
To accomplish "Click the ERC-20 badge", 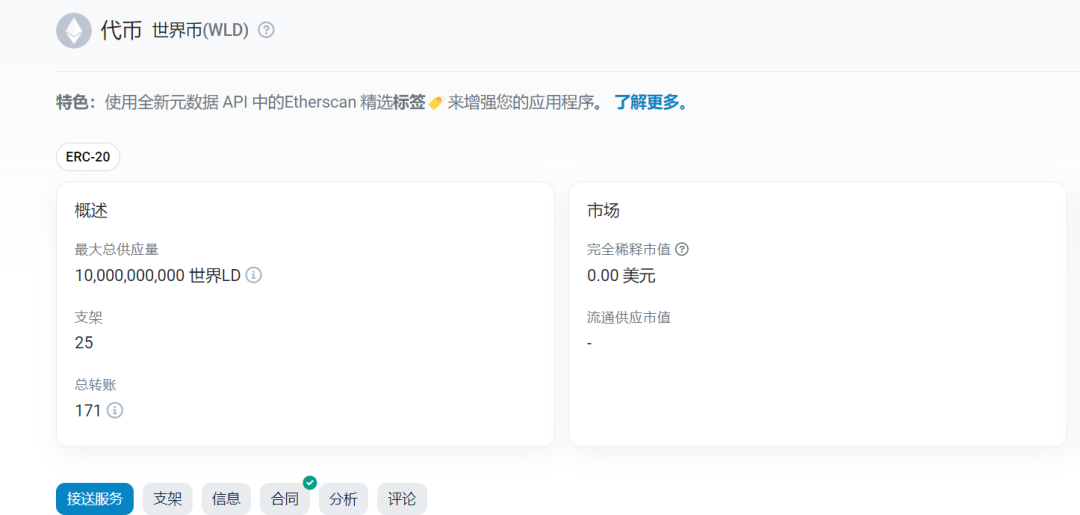I will pos(88,157).
